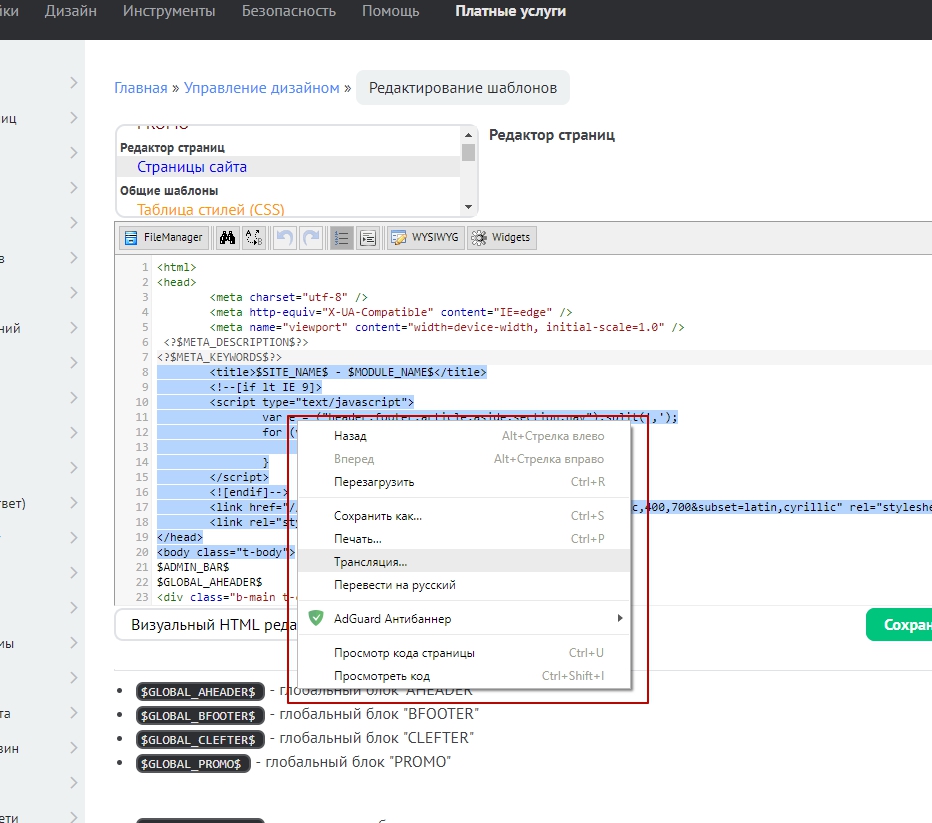Open Платные услуги in top menu
The image size is (932, 823).
[x=510, y=12]
